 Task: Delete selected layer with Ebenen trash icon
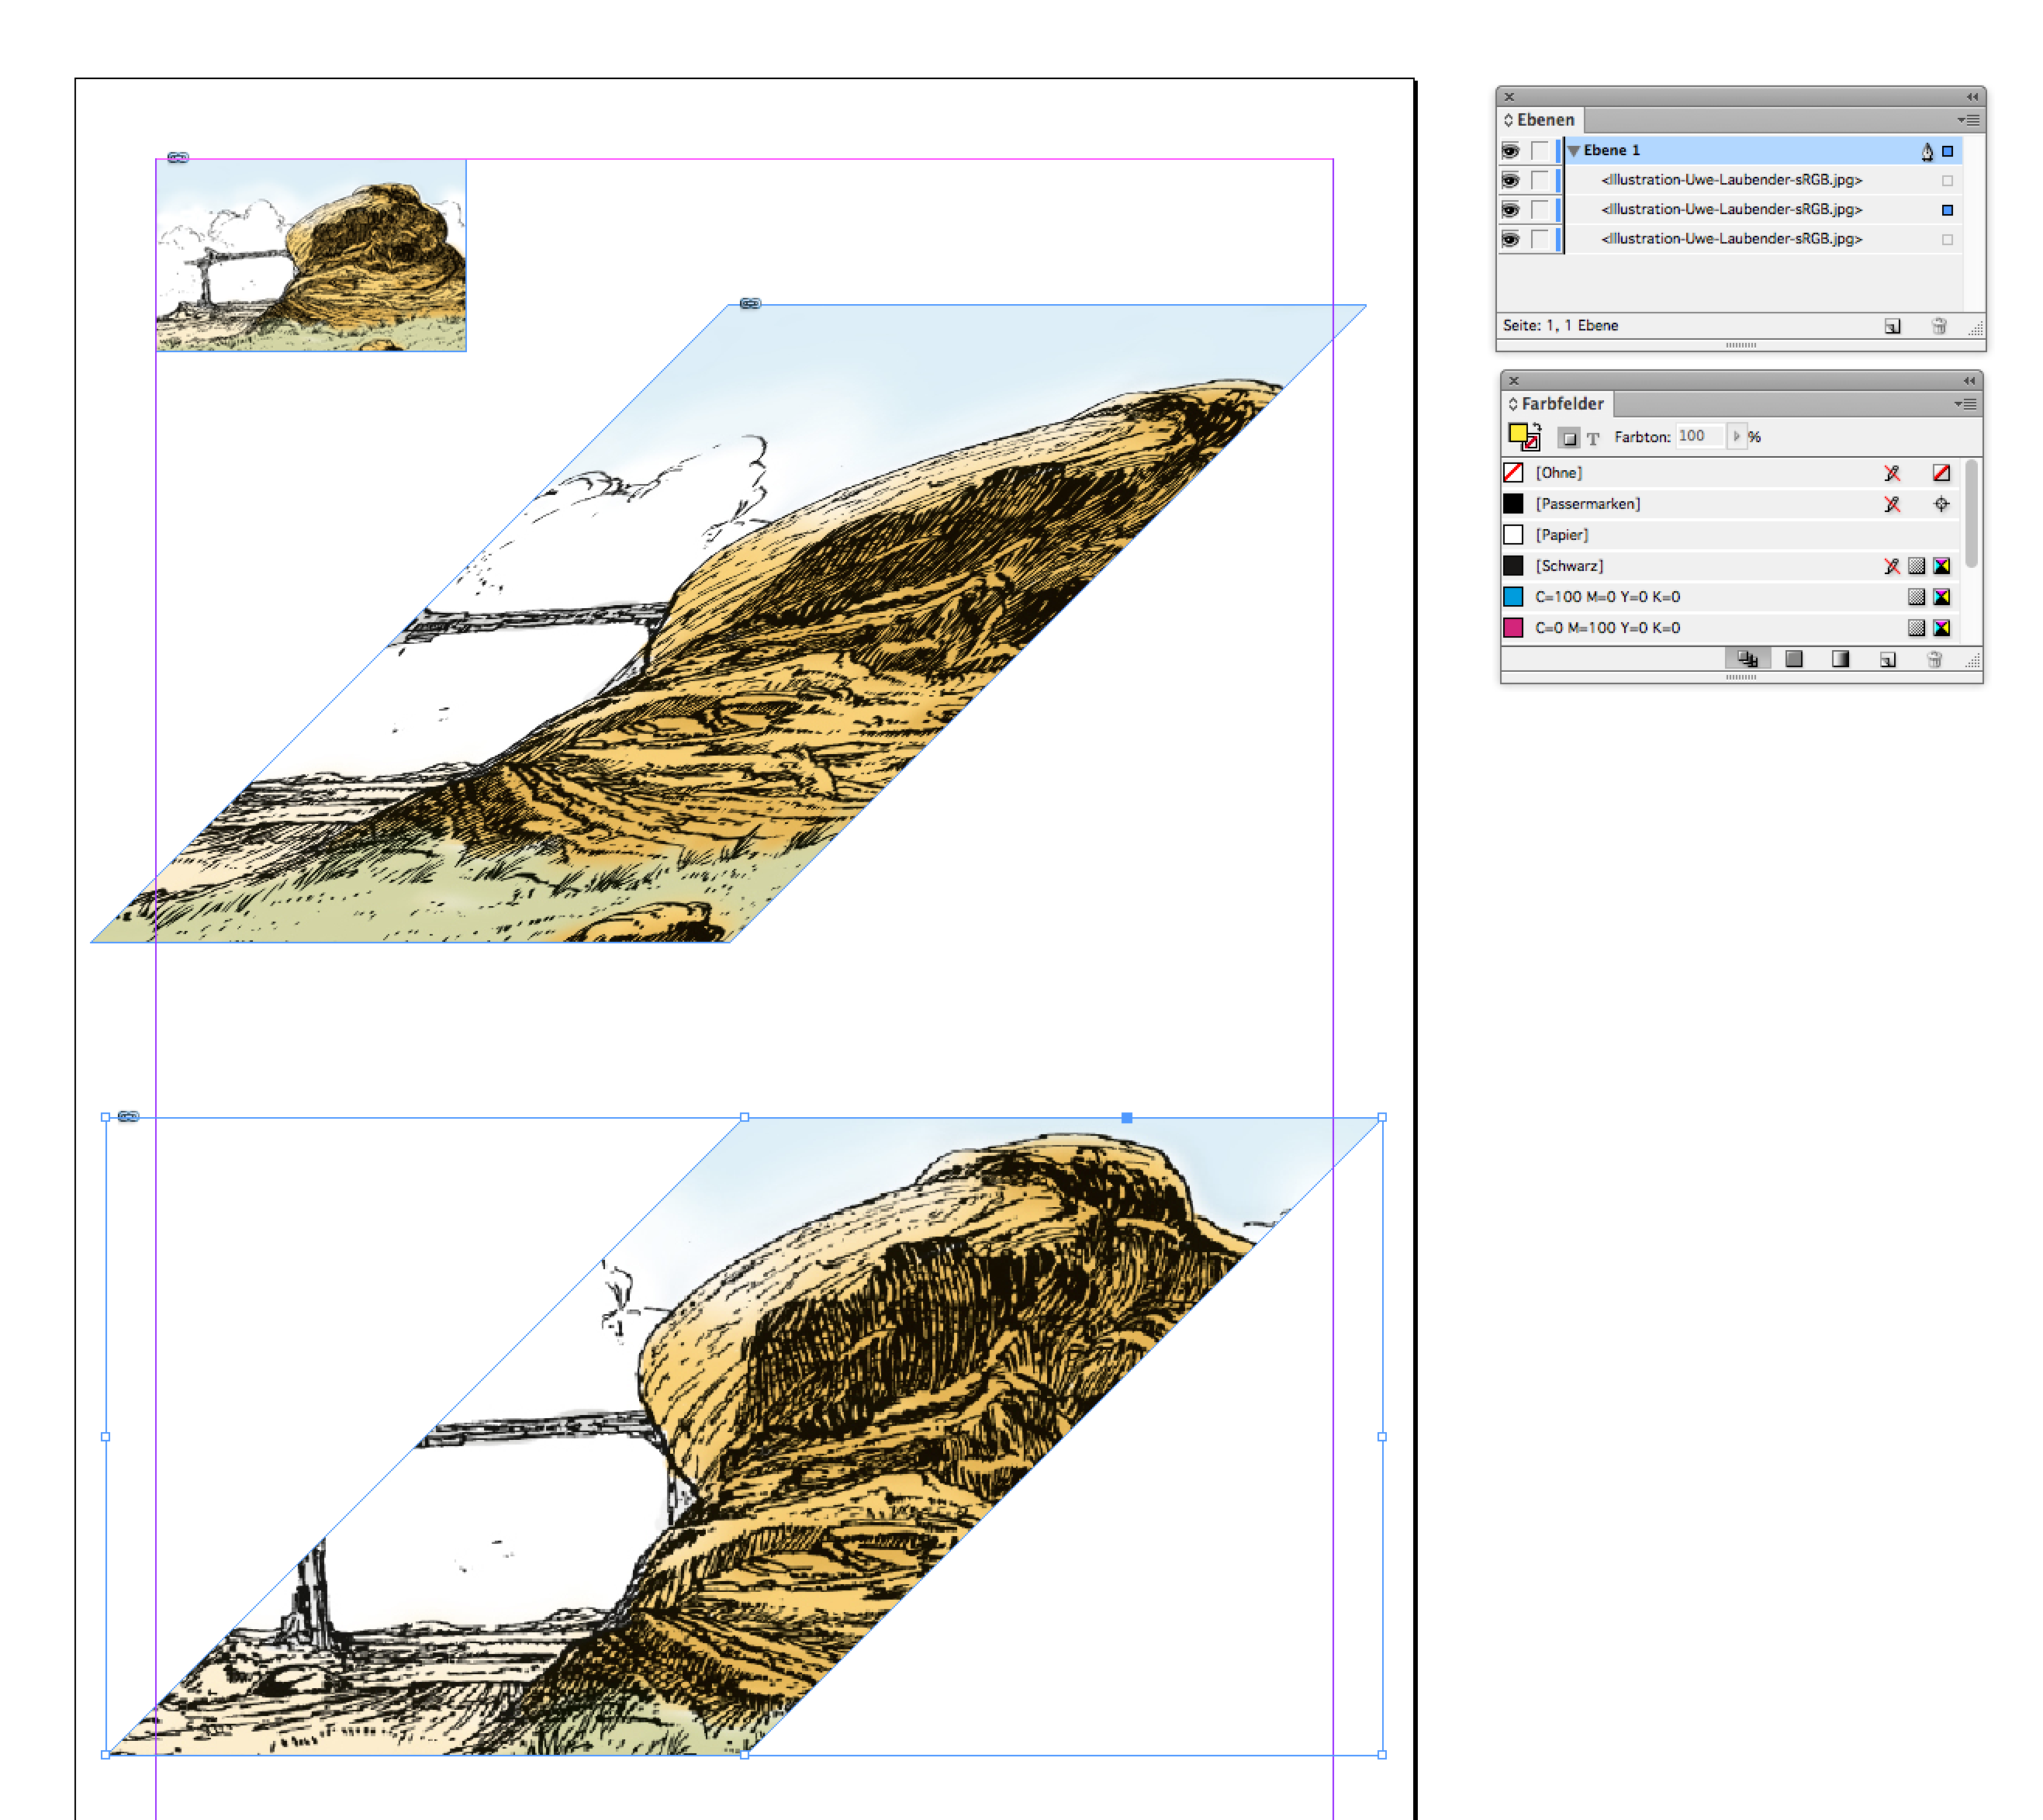tap(1938, 327)
